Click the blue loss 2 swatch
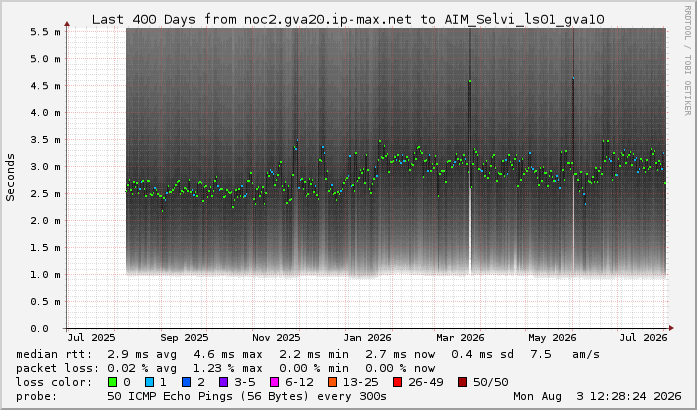Screen dimensions: 697x410 point(187,382)
